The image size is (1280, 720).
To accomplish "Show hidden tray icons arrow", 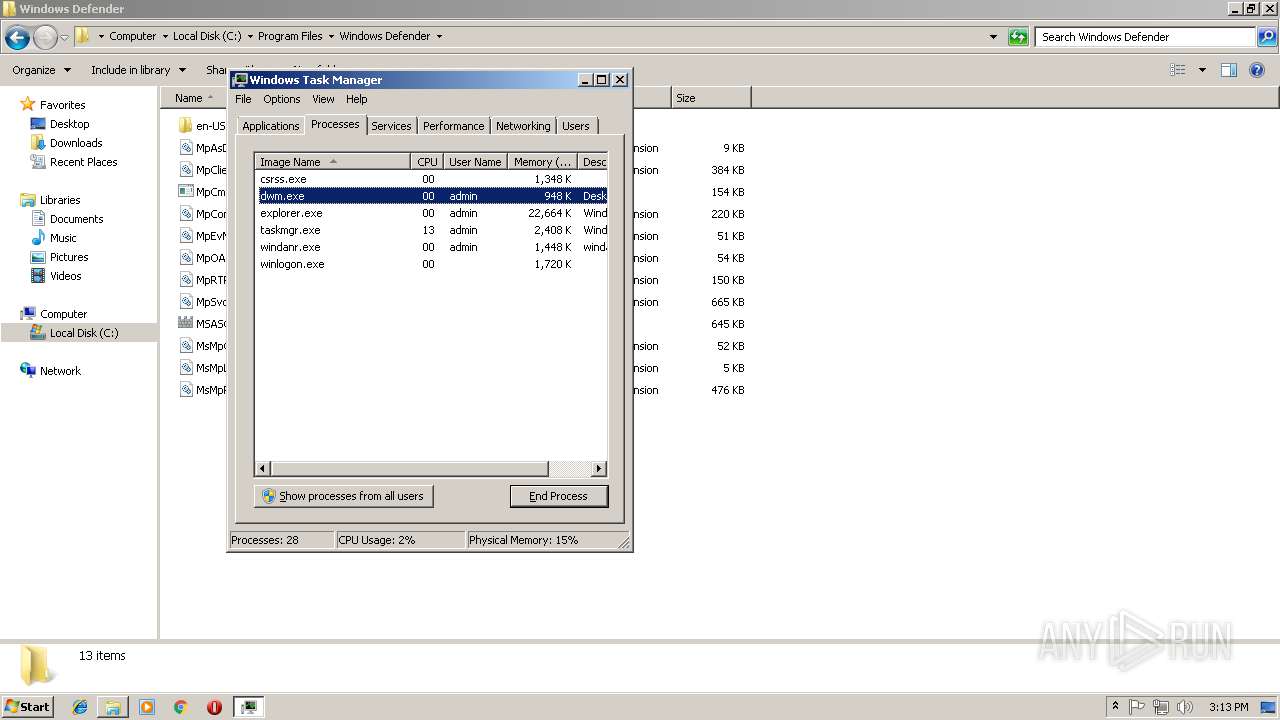I will pyautogui.click(x=1115, y=707).
